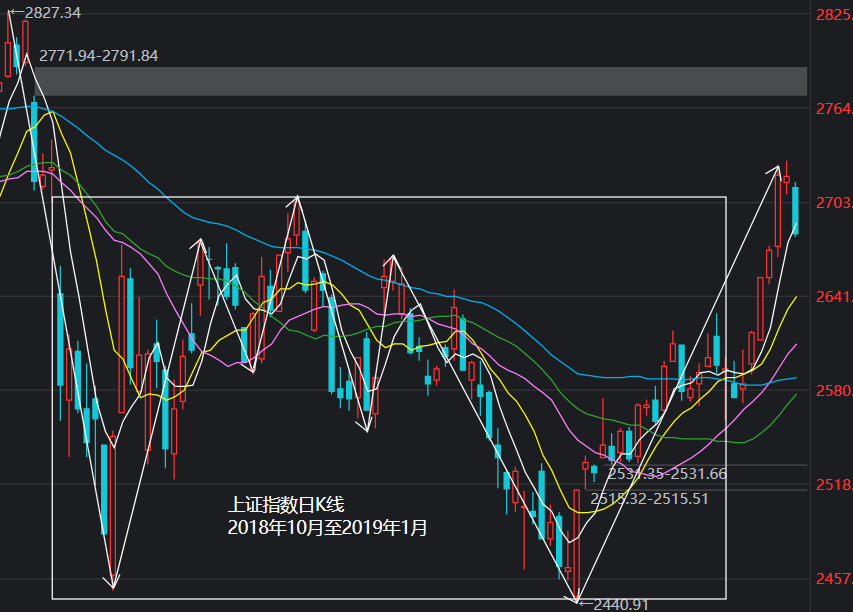The width and height of the screenshot is (853, 612).
Task: Click the right end of green moving average line
Action: pyautogui.click(x=796, y=395)
